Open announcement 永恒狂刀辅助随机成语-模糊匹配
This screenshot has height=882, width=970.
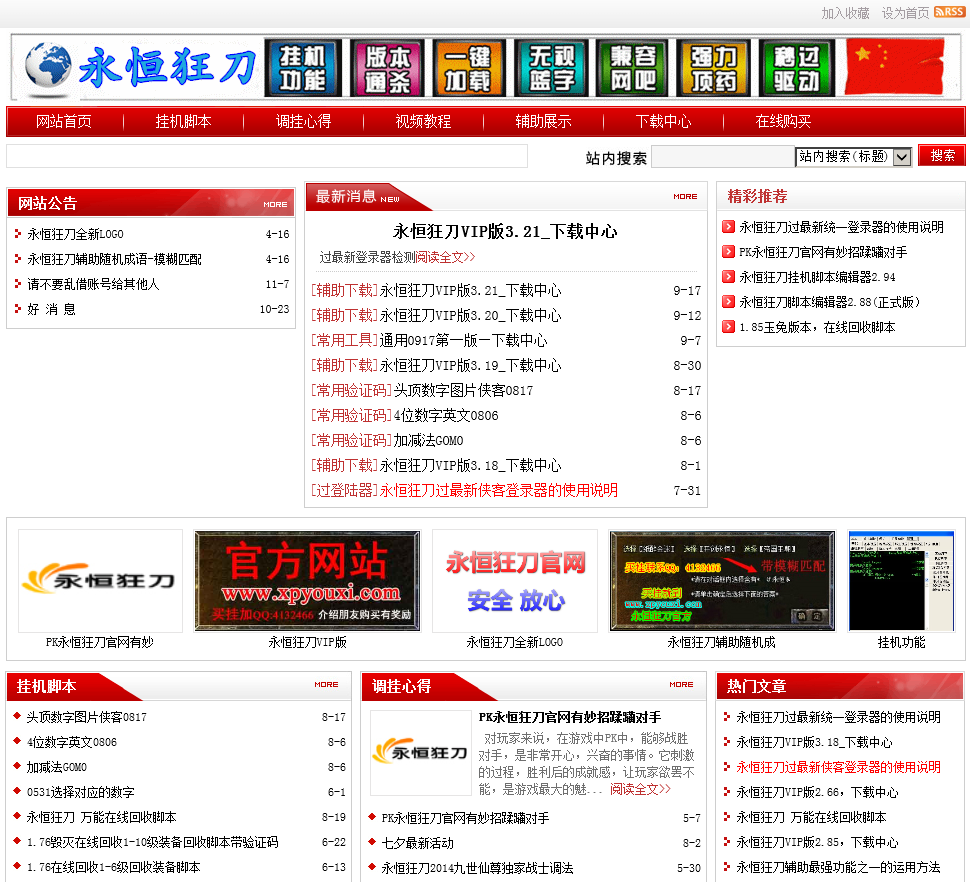pos(114,259)
